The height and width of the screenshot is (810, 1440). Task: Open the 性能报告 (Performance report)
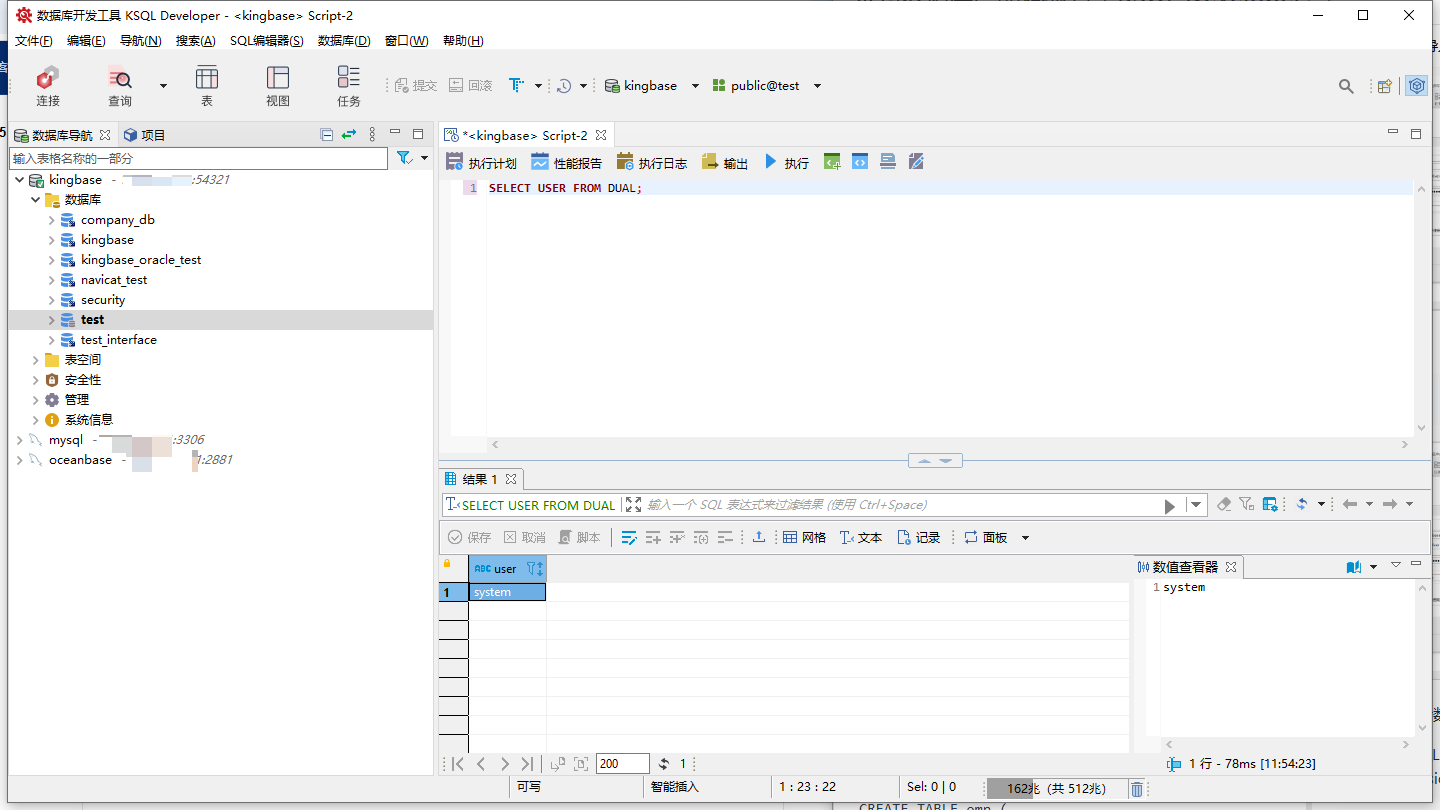566,162
